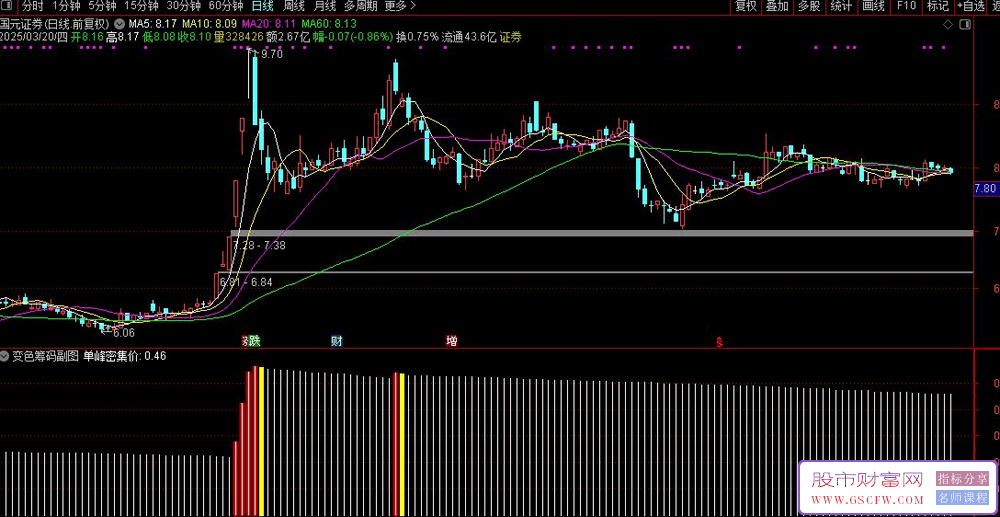Open the 复权 adjustment menu

(x=746, y=6)
